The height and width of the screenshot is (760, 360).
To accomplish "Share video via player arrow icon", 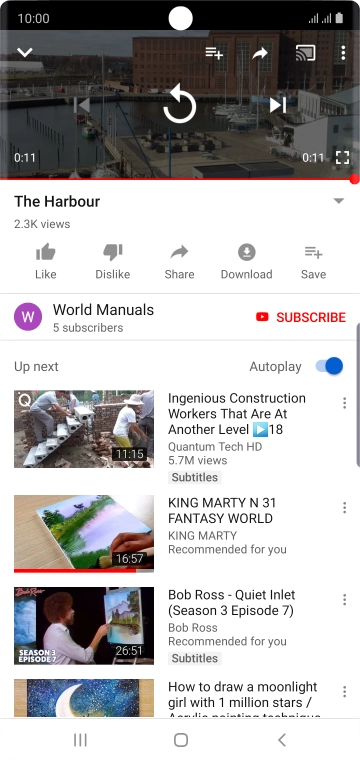I will (x=260, y=53).
